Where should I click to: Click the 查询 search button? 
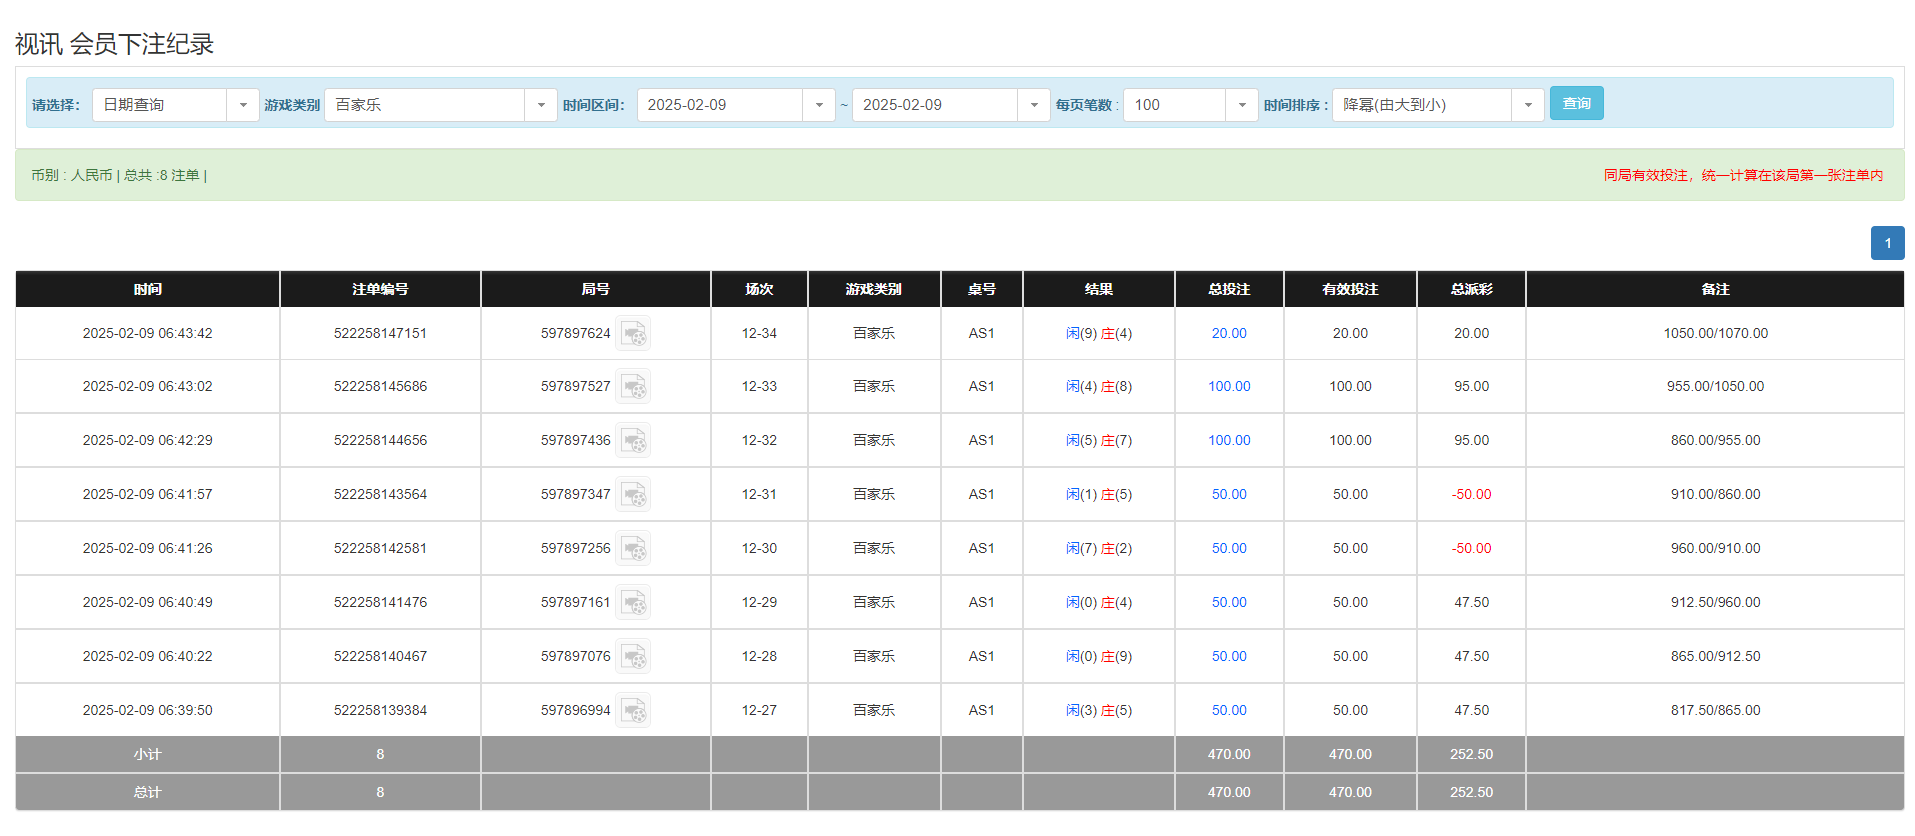pos(1576,104)
